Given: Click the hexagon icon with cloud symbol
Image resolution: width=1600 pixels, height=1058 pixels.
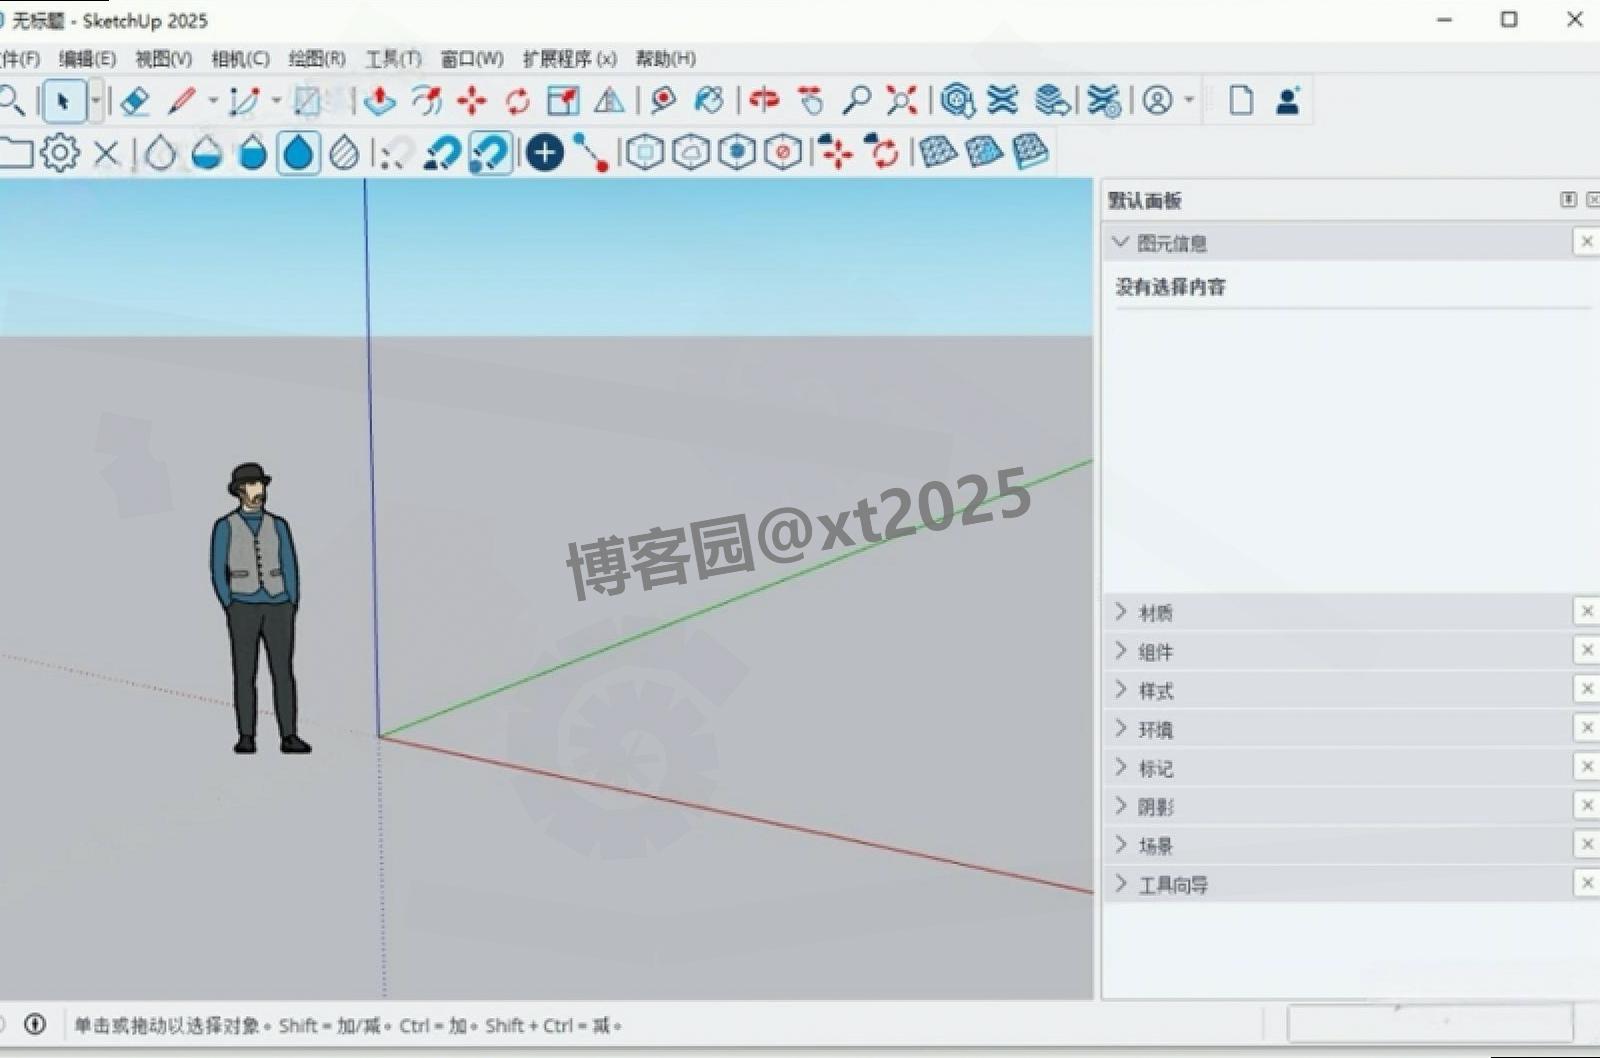Looking at the screenshot, I should [691, 153].
